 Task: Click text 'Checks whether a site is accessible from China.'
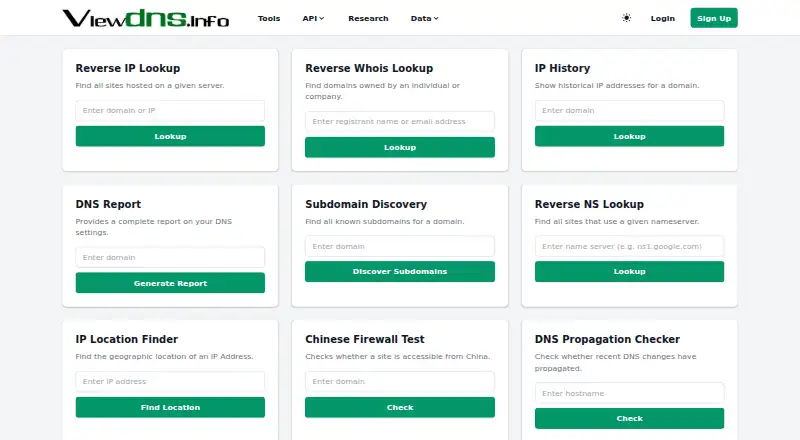click(x=397, y=357)
